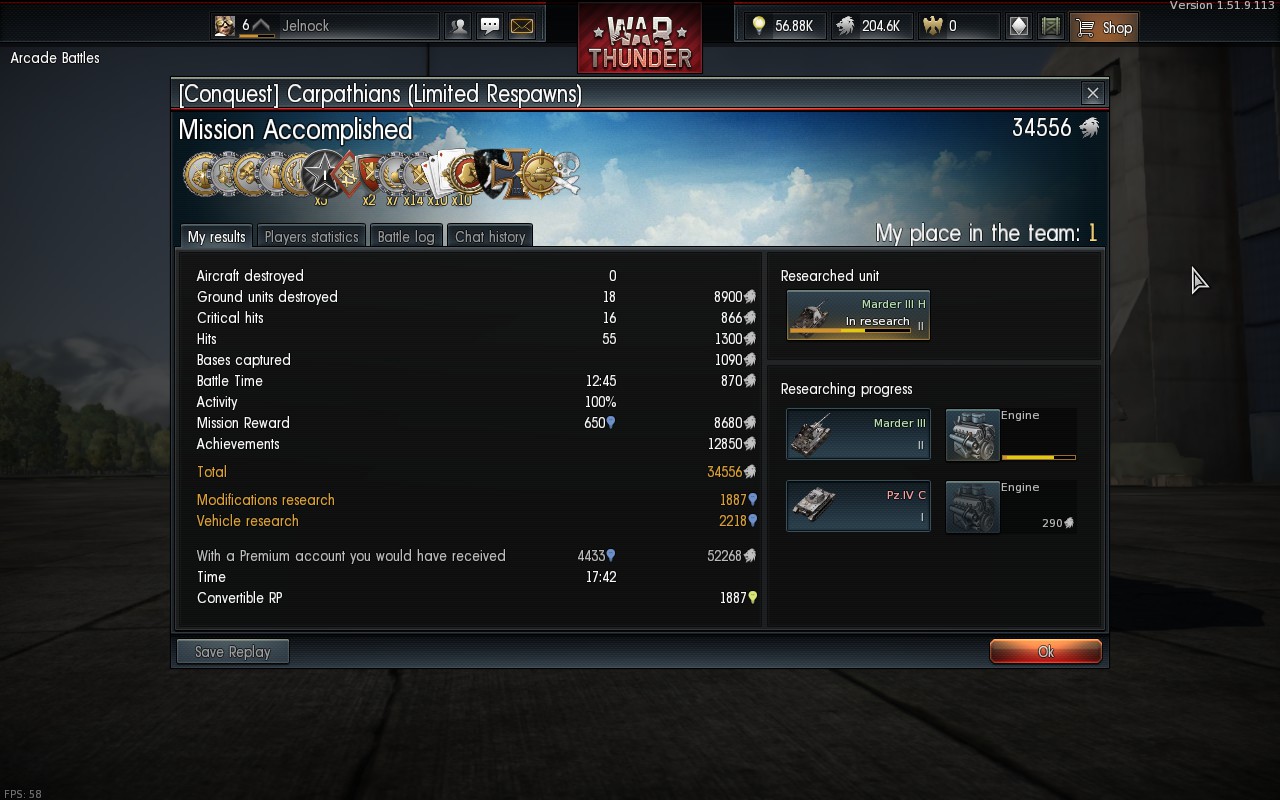This screenshot has width=1280, height=800.
Task: Select the Marder III H researched unit
Action: [858, 315]
